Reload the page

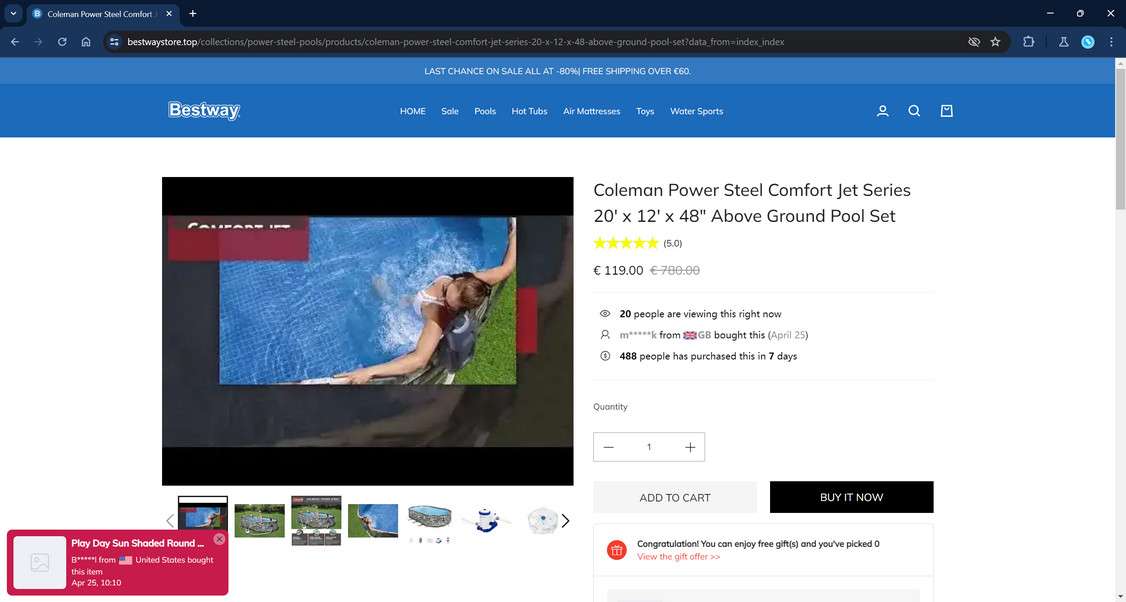[x=62, y=42]
